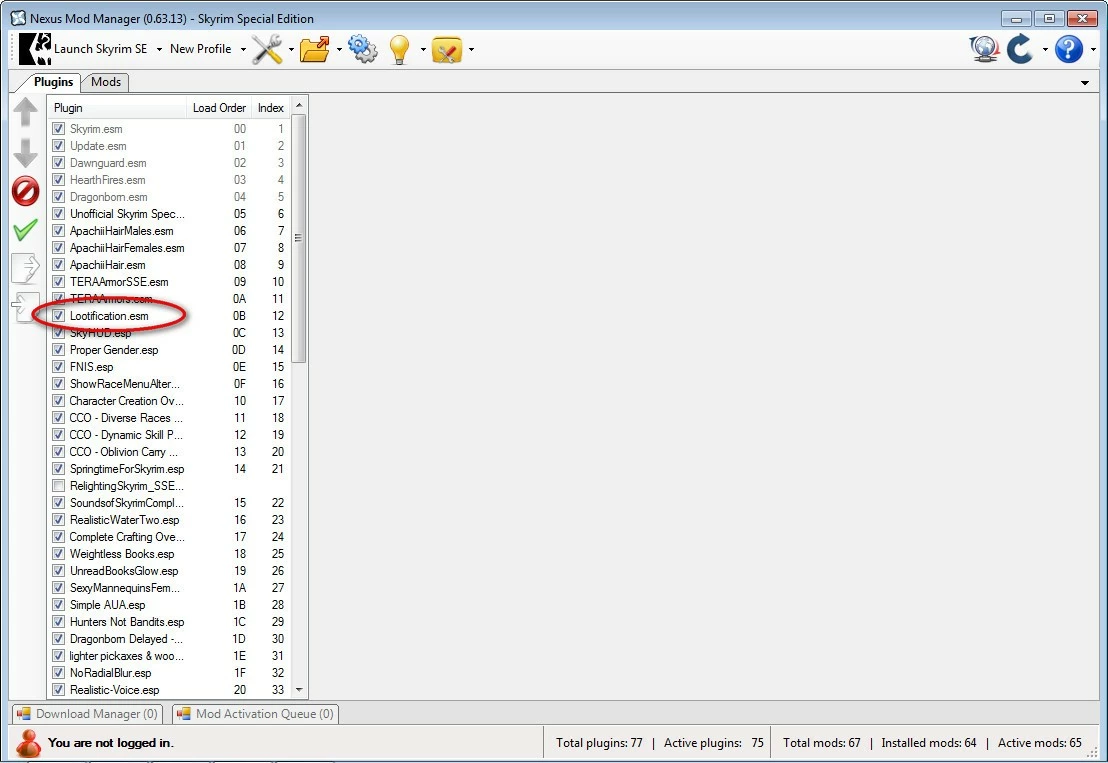Open the update arrow dropdown

coord(1044,49)
